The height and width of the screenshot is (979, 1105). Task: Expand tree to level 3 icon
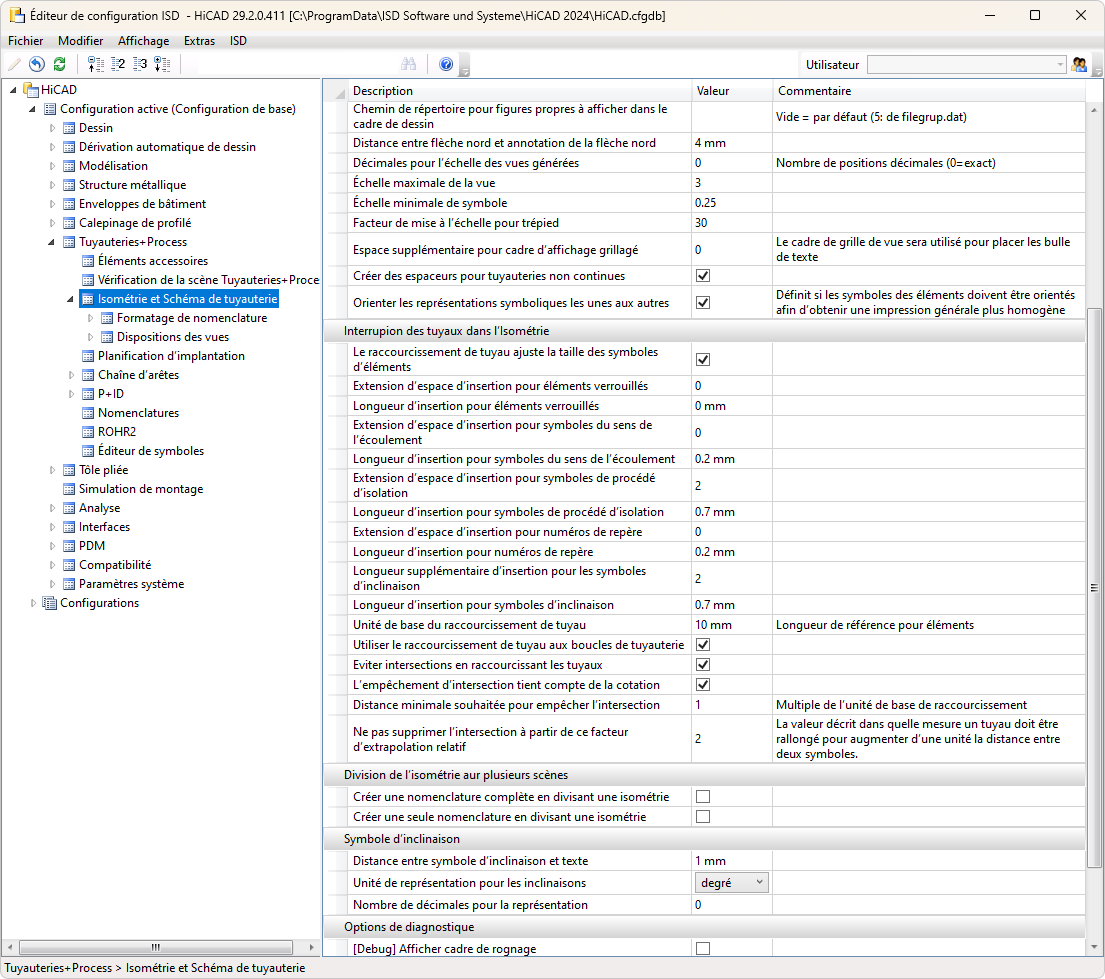[140, 64]
